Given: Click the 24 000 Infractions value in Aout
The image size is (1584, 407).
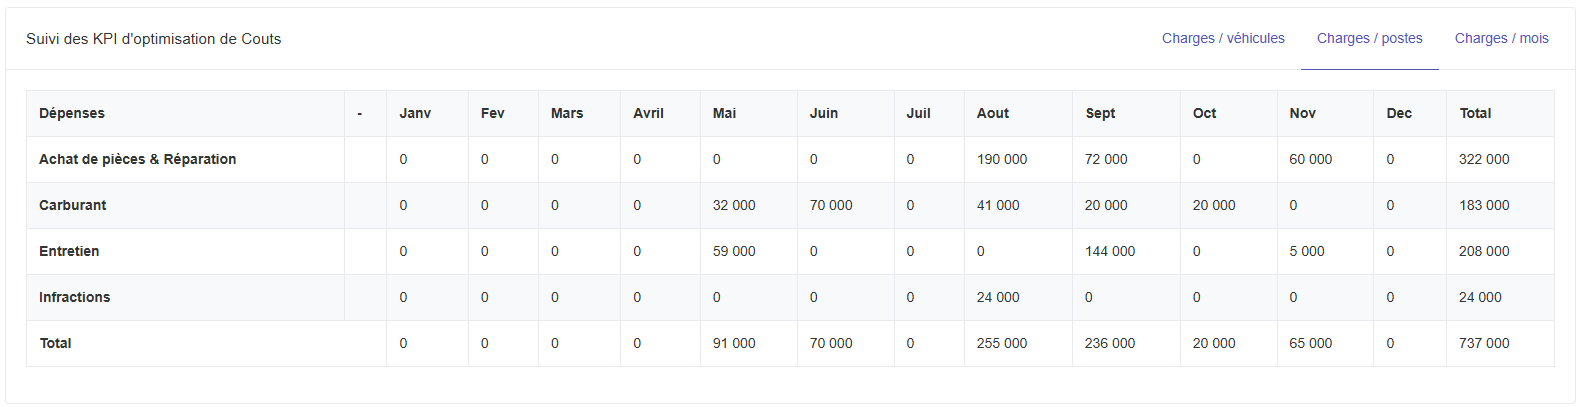Looking at the screenshot, I should 998,297.
